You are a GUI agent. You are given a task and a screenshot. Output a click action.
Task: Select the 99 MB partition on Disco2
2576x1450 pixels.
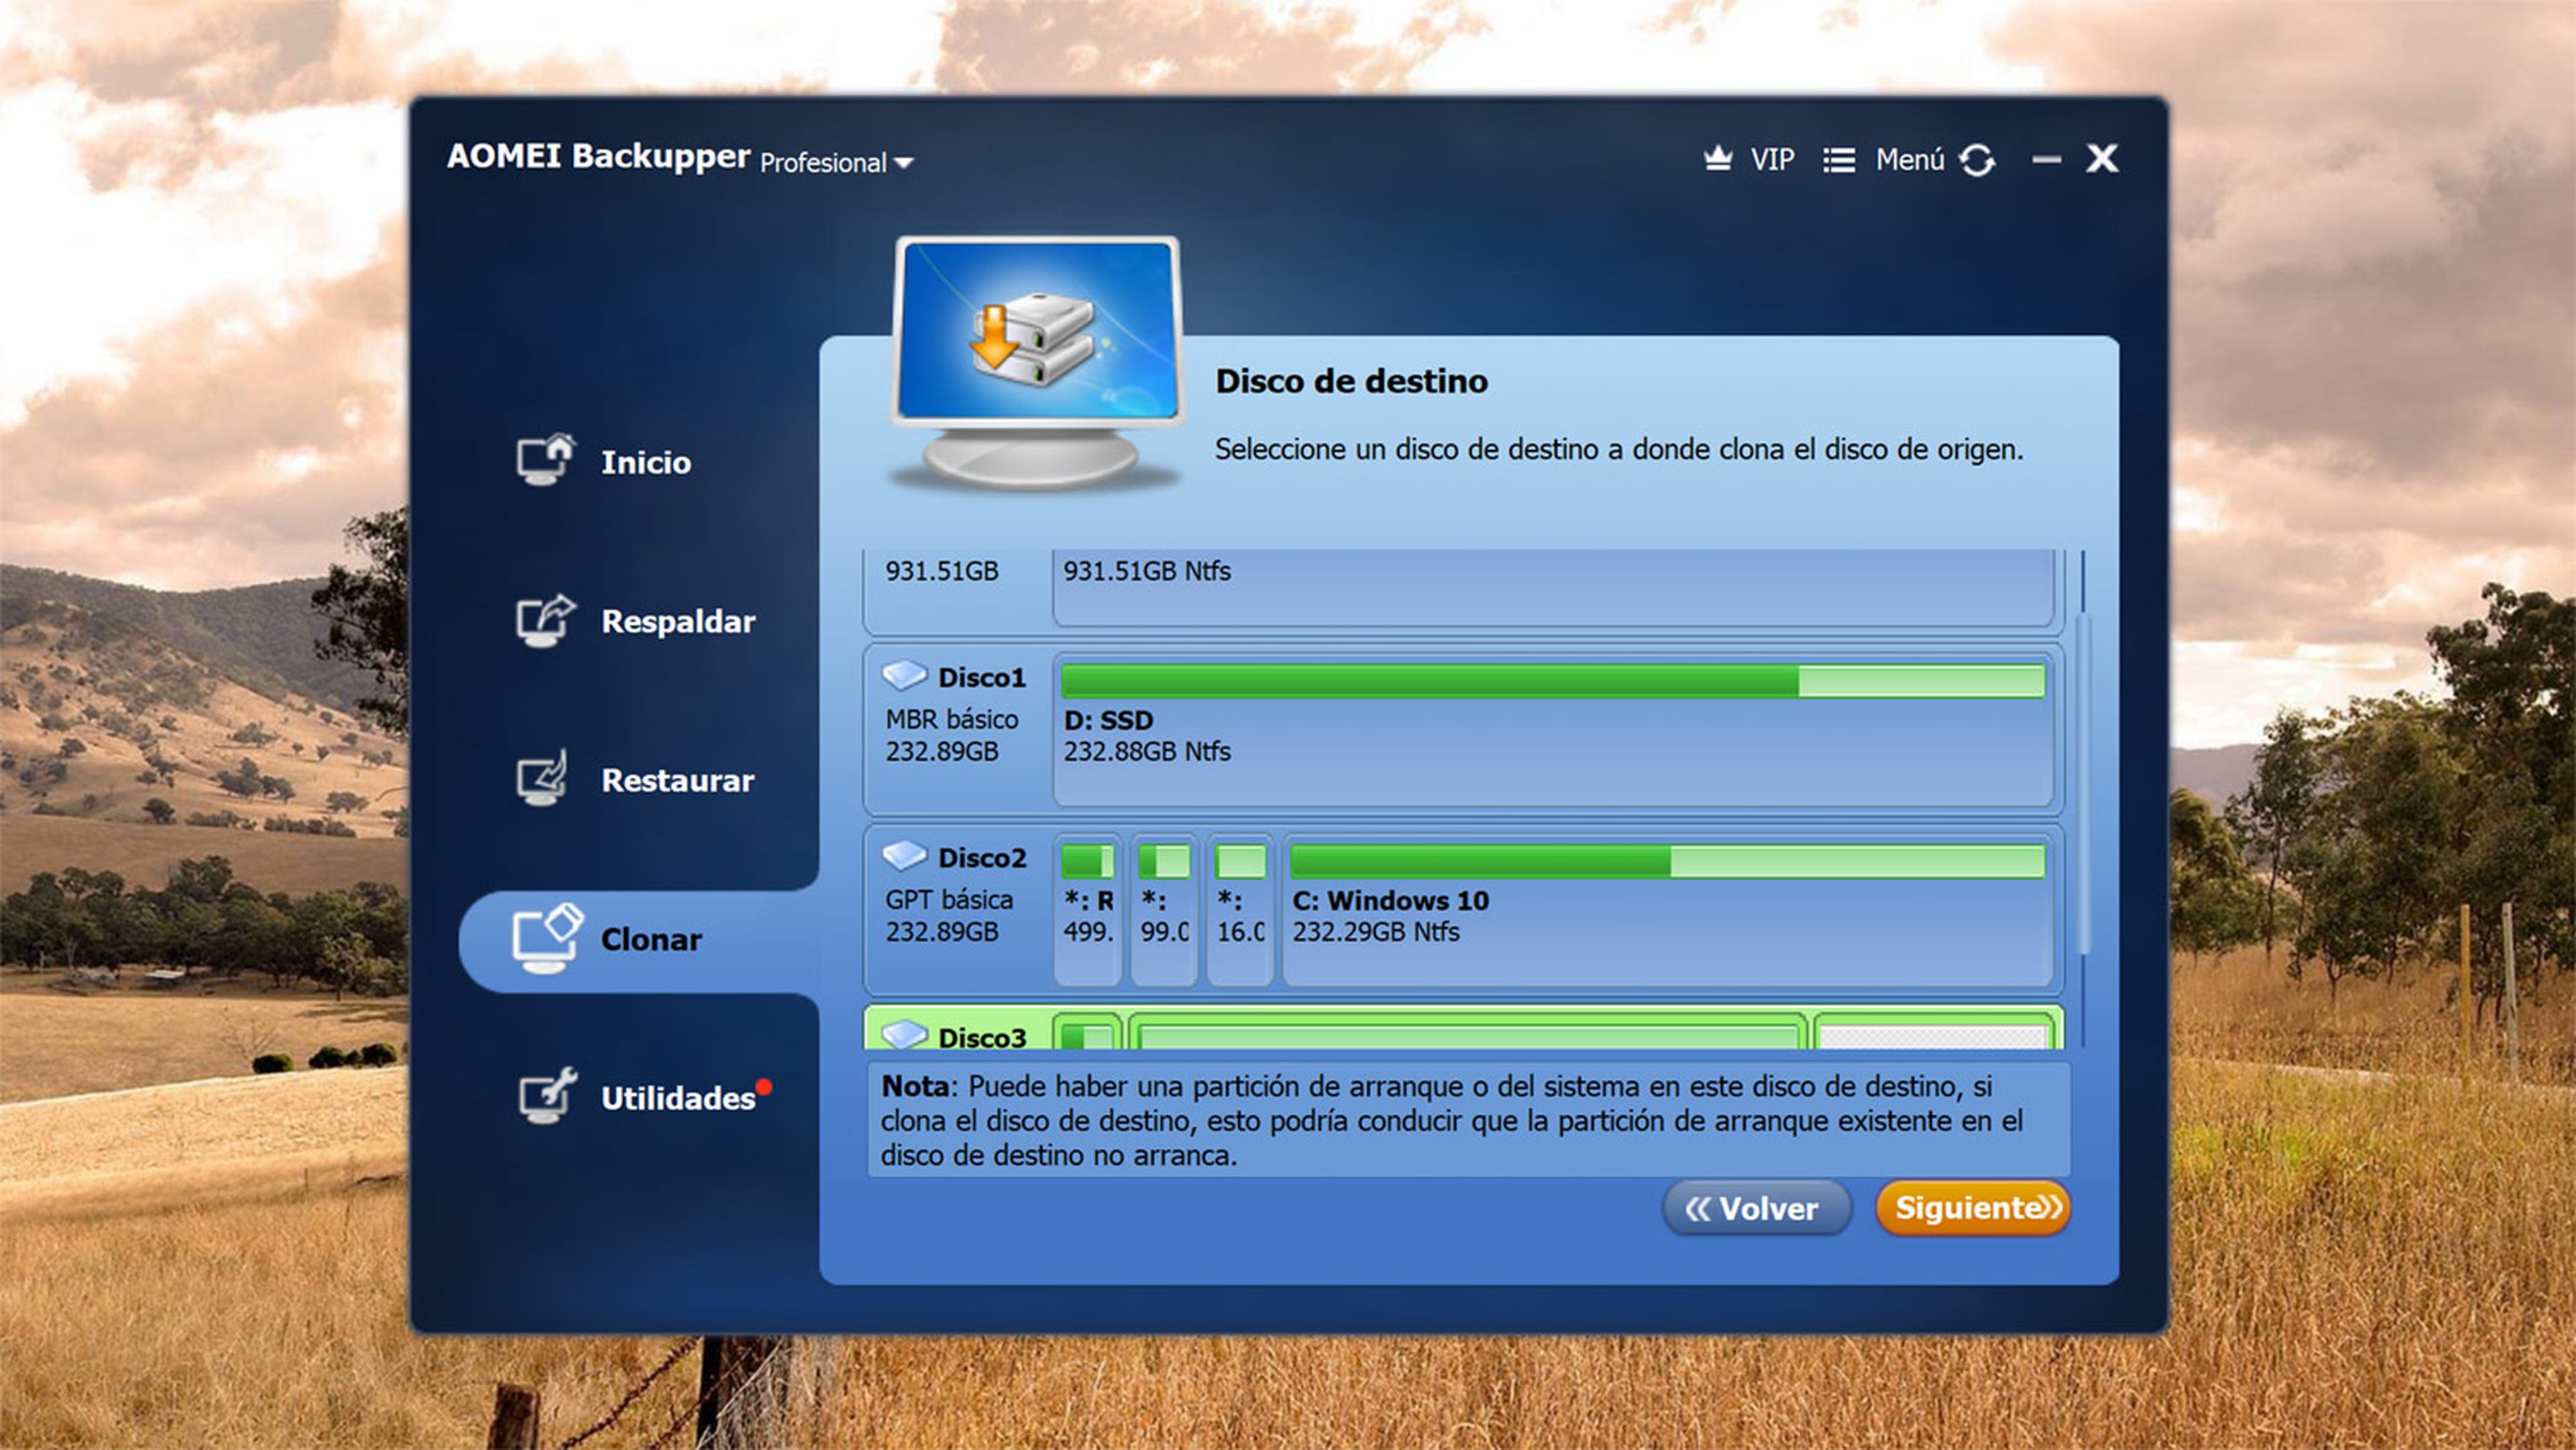pos(1164,910)
